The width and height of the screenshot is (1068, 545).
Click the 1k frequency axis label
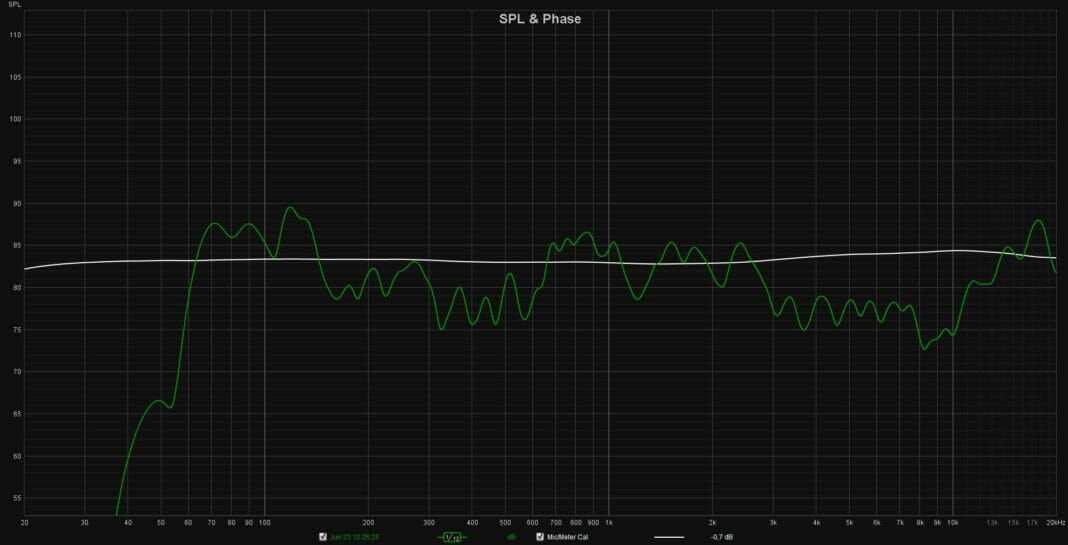tap(609, 523)
